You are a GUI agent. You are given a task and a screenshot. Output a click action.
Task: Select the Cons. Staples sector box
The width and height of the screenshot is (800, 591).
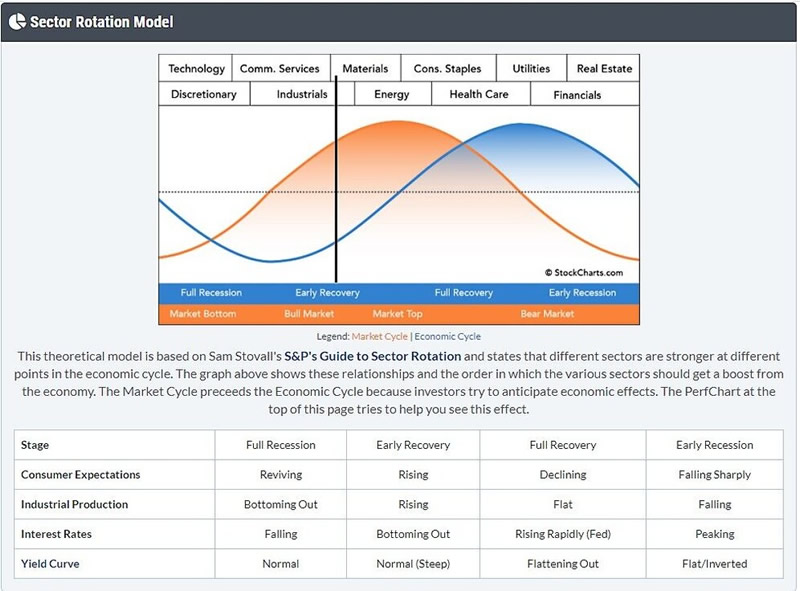[447, 69]
